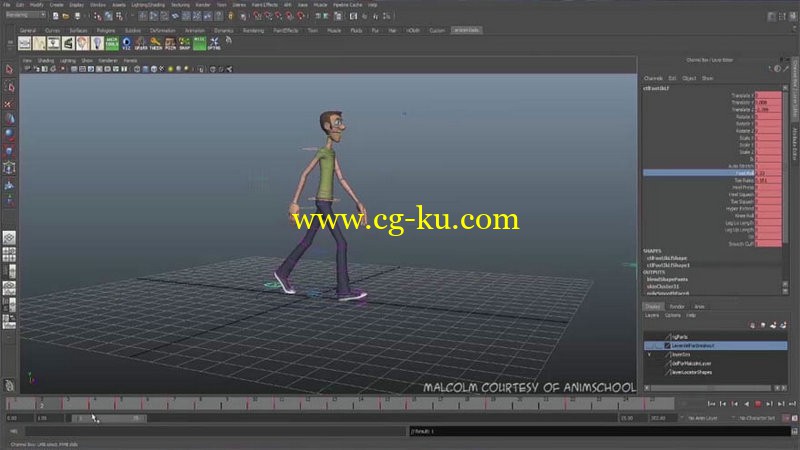Activate the Scale tool in toolbox
The height and width of the screenshot is (450, 800).
click(9, 152)
